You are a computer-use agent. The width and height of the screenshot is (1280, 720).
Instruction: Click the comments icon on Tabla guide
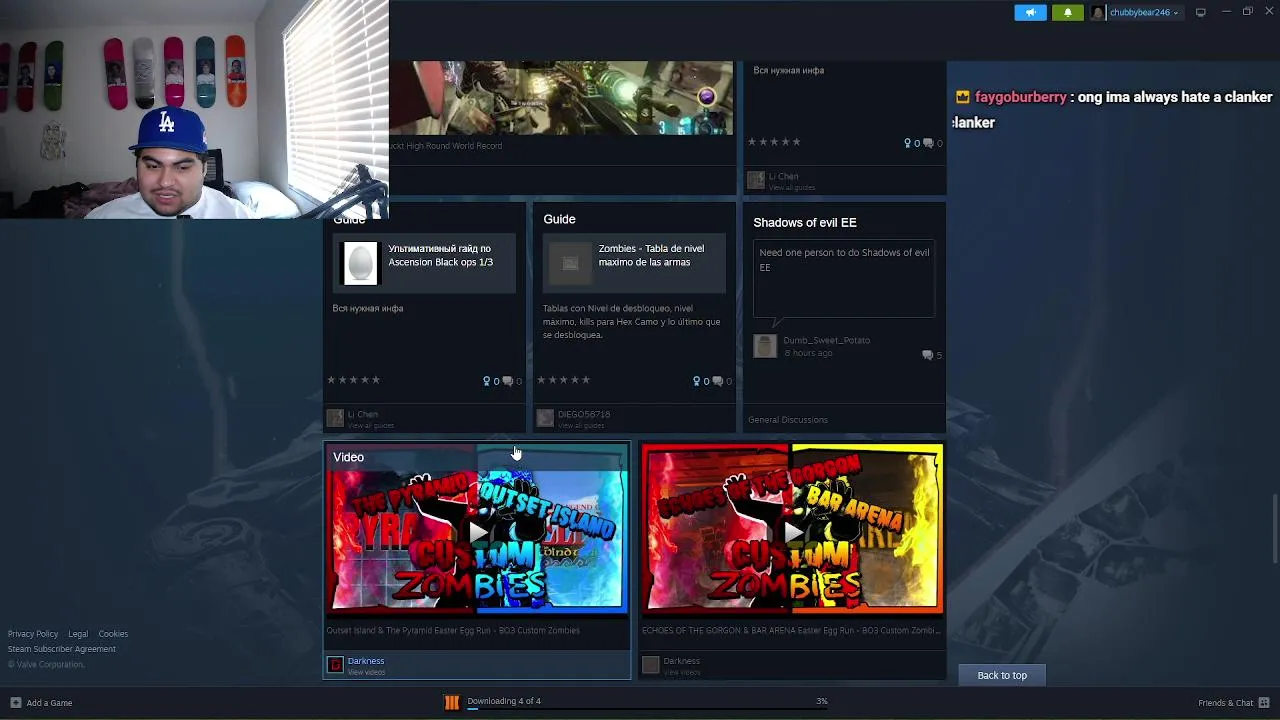pyautogui.click(x=717, y=381)
